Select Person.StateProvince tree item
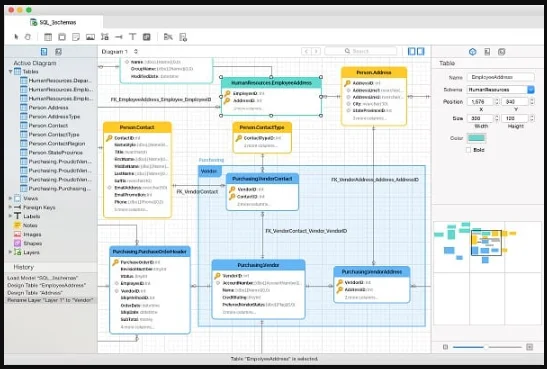The image size is (547, 369). [56, 152]
